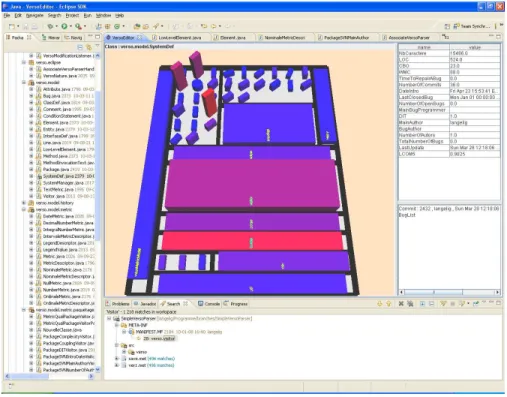Click the Package Explorer horizontal scrollbar
This screenshot has width=507, height=397.
pos(49,376)
